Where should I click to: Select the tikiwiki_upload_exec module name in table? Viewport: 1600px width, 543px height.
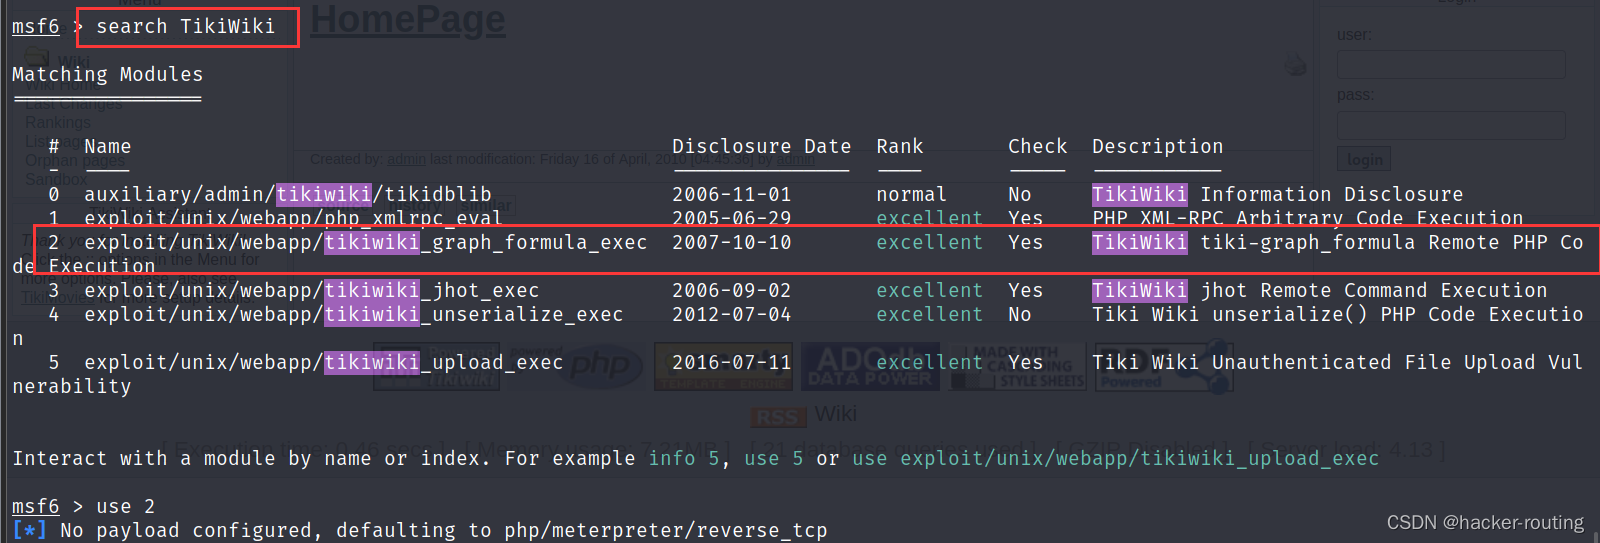323,362
